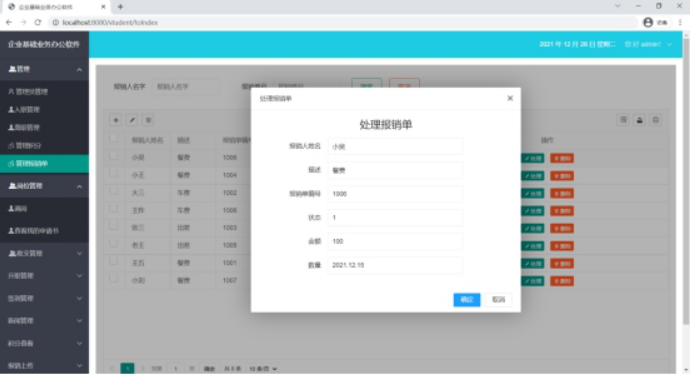Viewport: 692px width, 374px height.
Task: Open the admin user dropdown in the header
Action: click(x=648, y=44)
